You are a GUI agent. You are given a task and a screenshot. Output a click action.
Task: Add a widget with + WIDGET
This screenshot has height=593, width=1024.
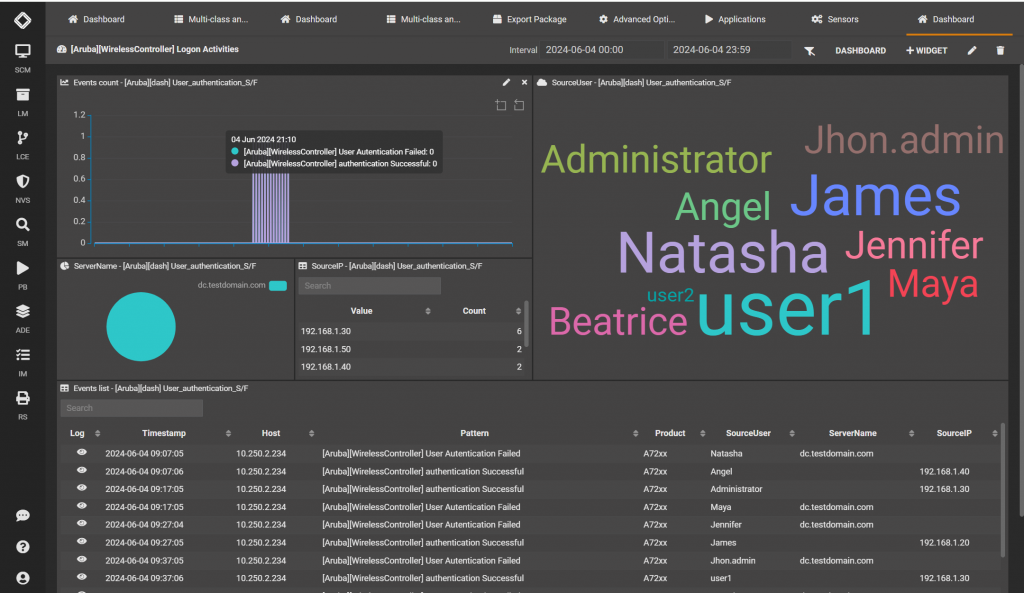coord(926,50)
